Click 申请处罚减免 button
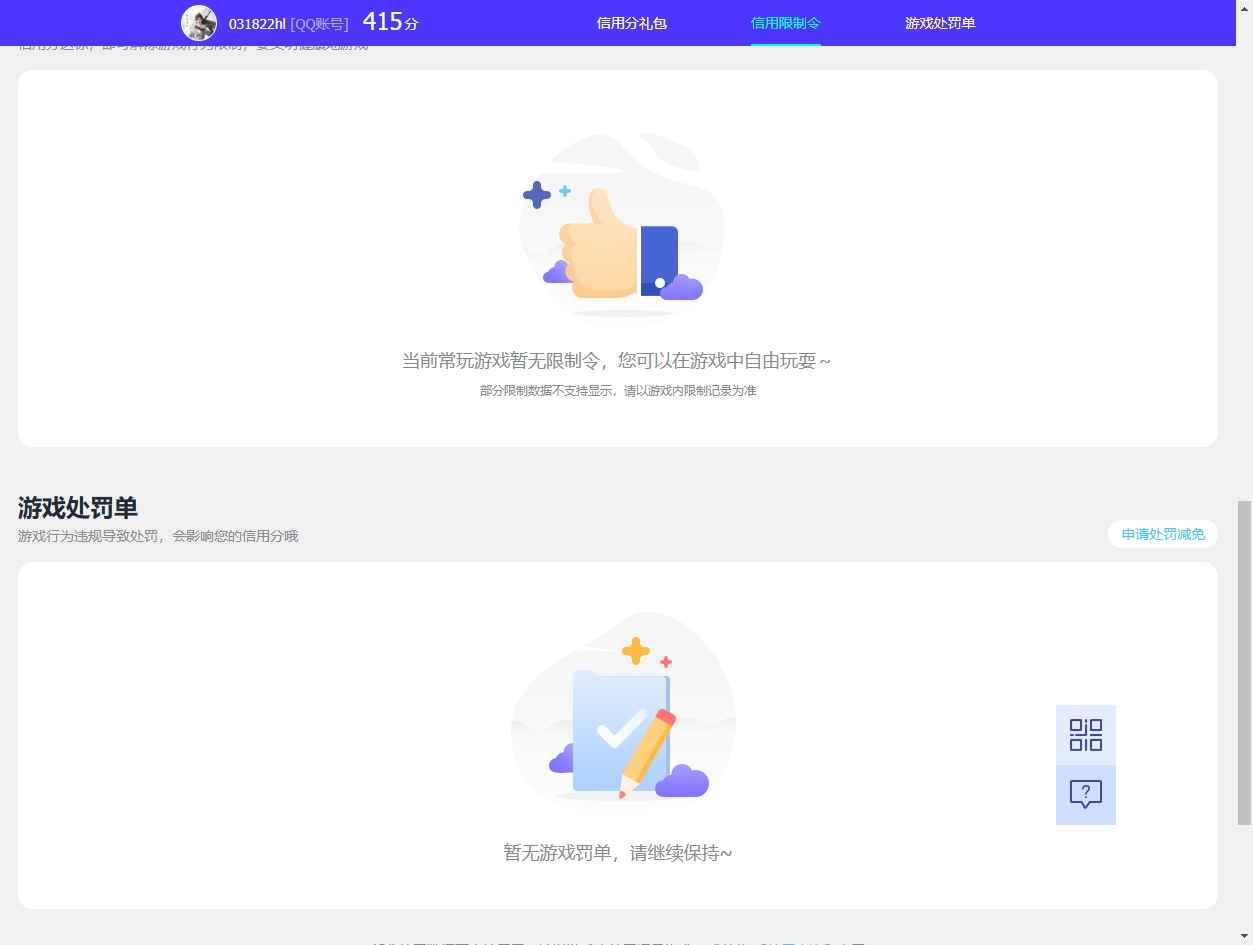 (x=1163, y=534)
